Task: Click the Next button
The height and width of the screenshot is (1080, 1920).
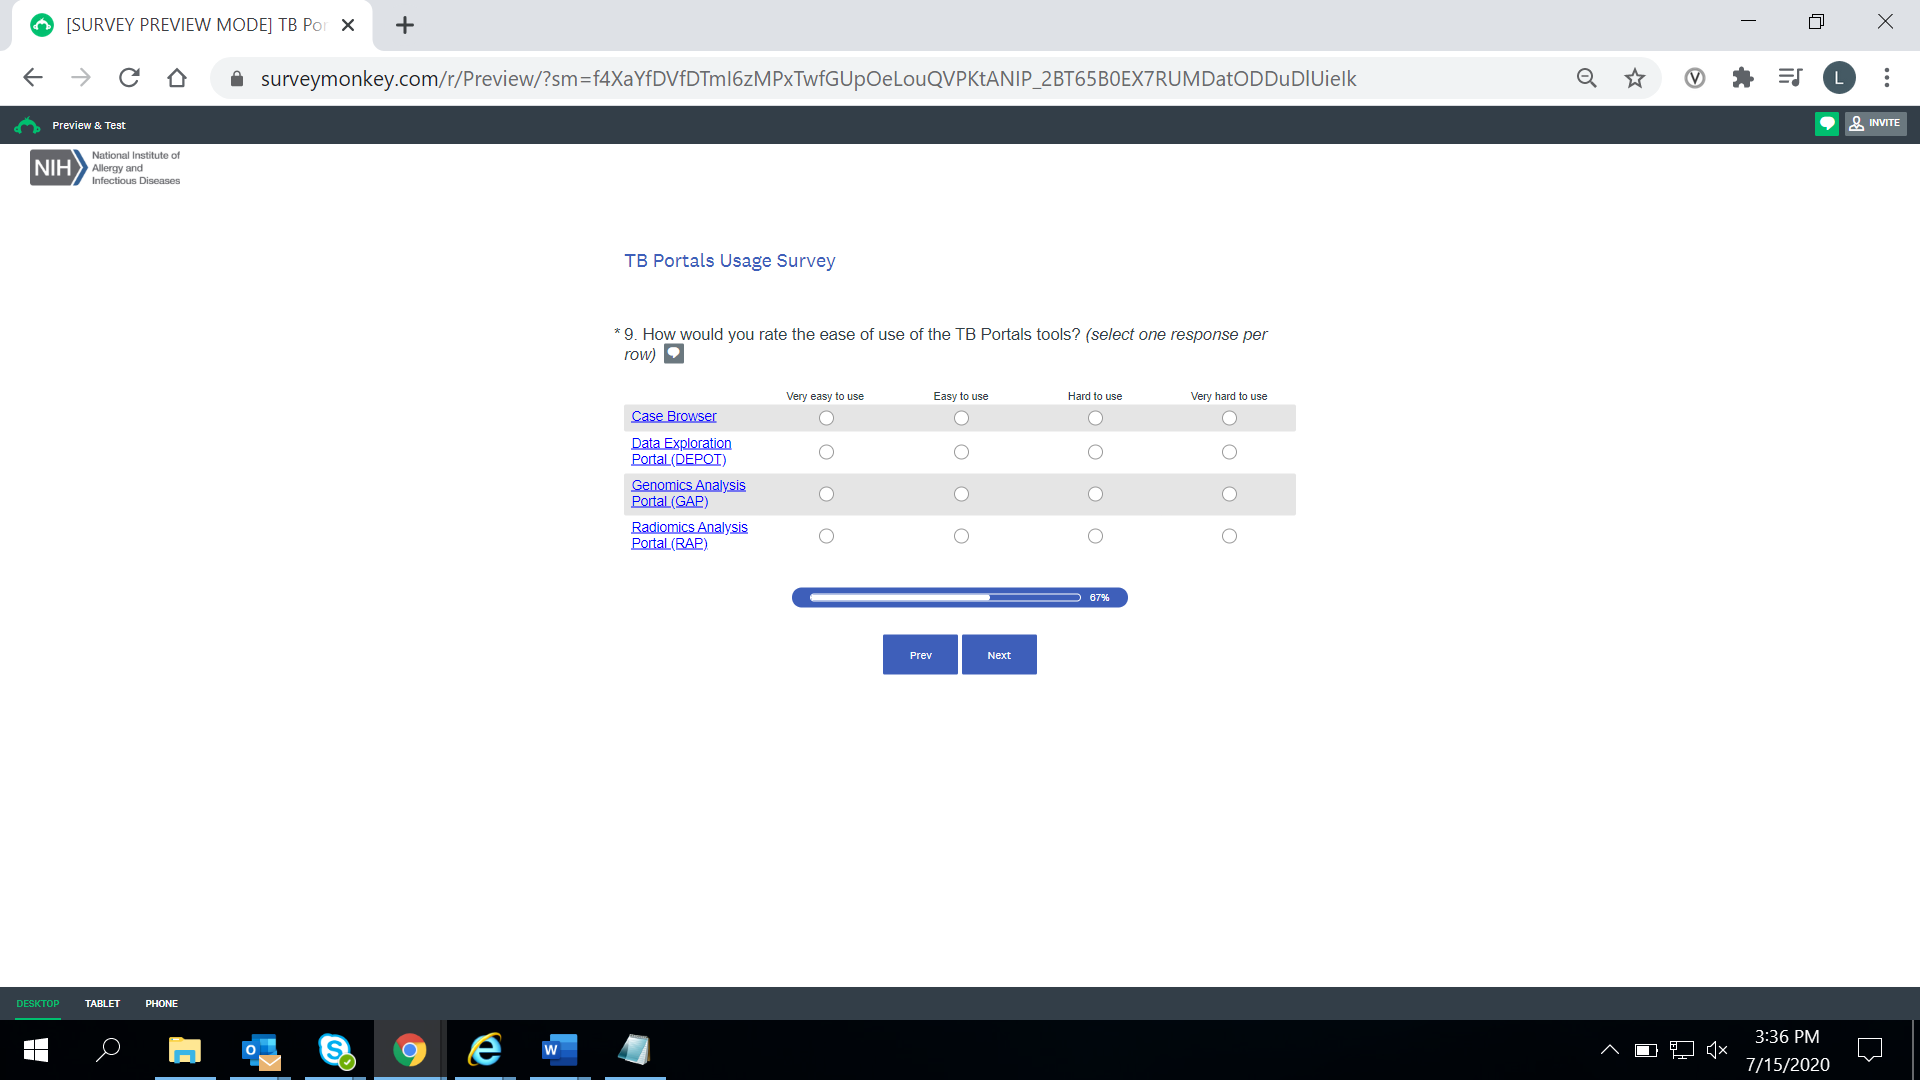Action: 999,655
